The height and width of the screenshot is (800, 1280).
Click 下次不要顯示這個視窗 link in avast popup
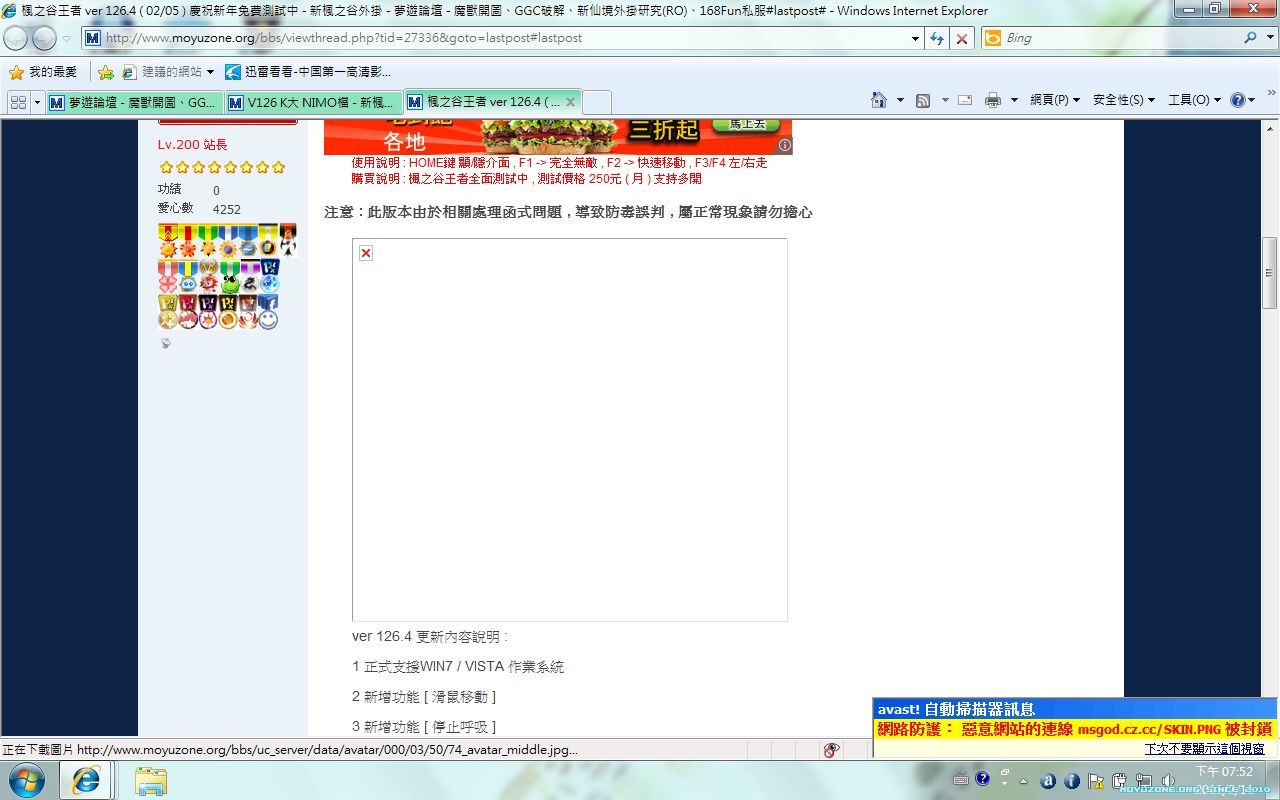[x=1204, y=748]
